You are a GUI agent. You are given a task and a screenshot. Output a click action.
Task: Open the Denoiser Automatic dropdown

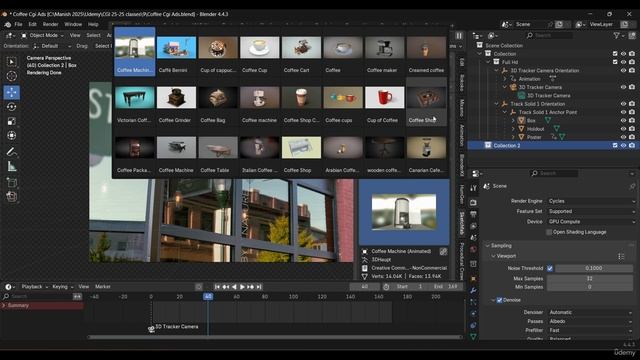point(591,312)
